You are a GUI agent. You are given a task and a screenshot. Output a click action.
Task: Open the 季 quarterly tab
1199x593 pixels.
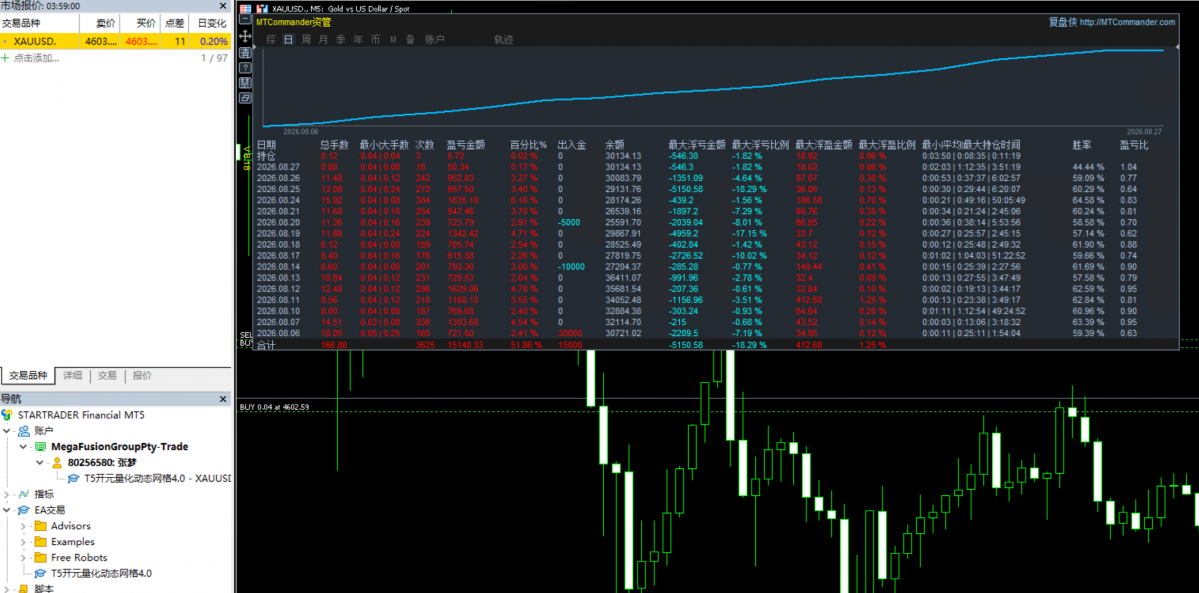pos(340,39)
